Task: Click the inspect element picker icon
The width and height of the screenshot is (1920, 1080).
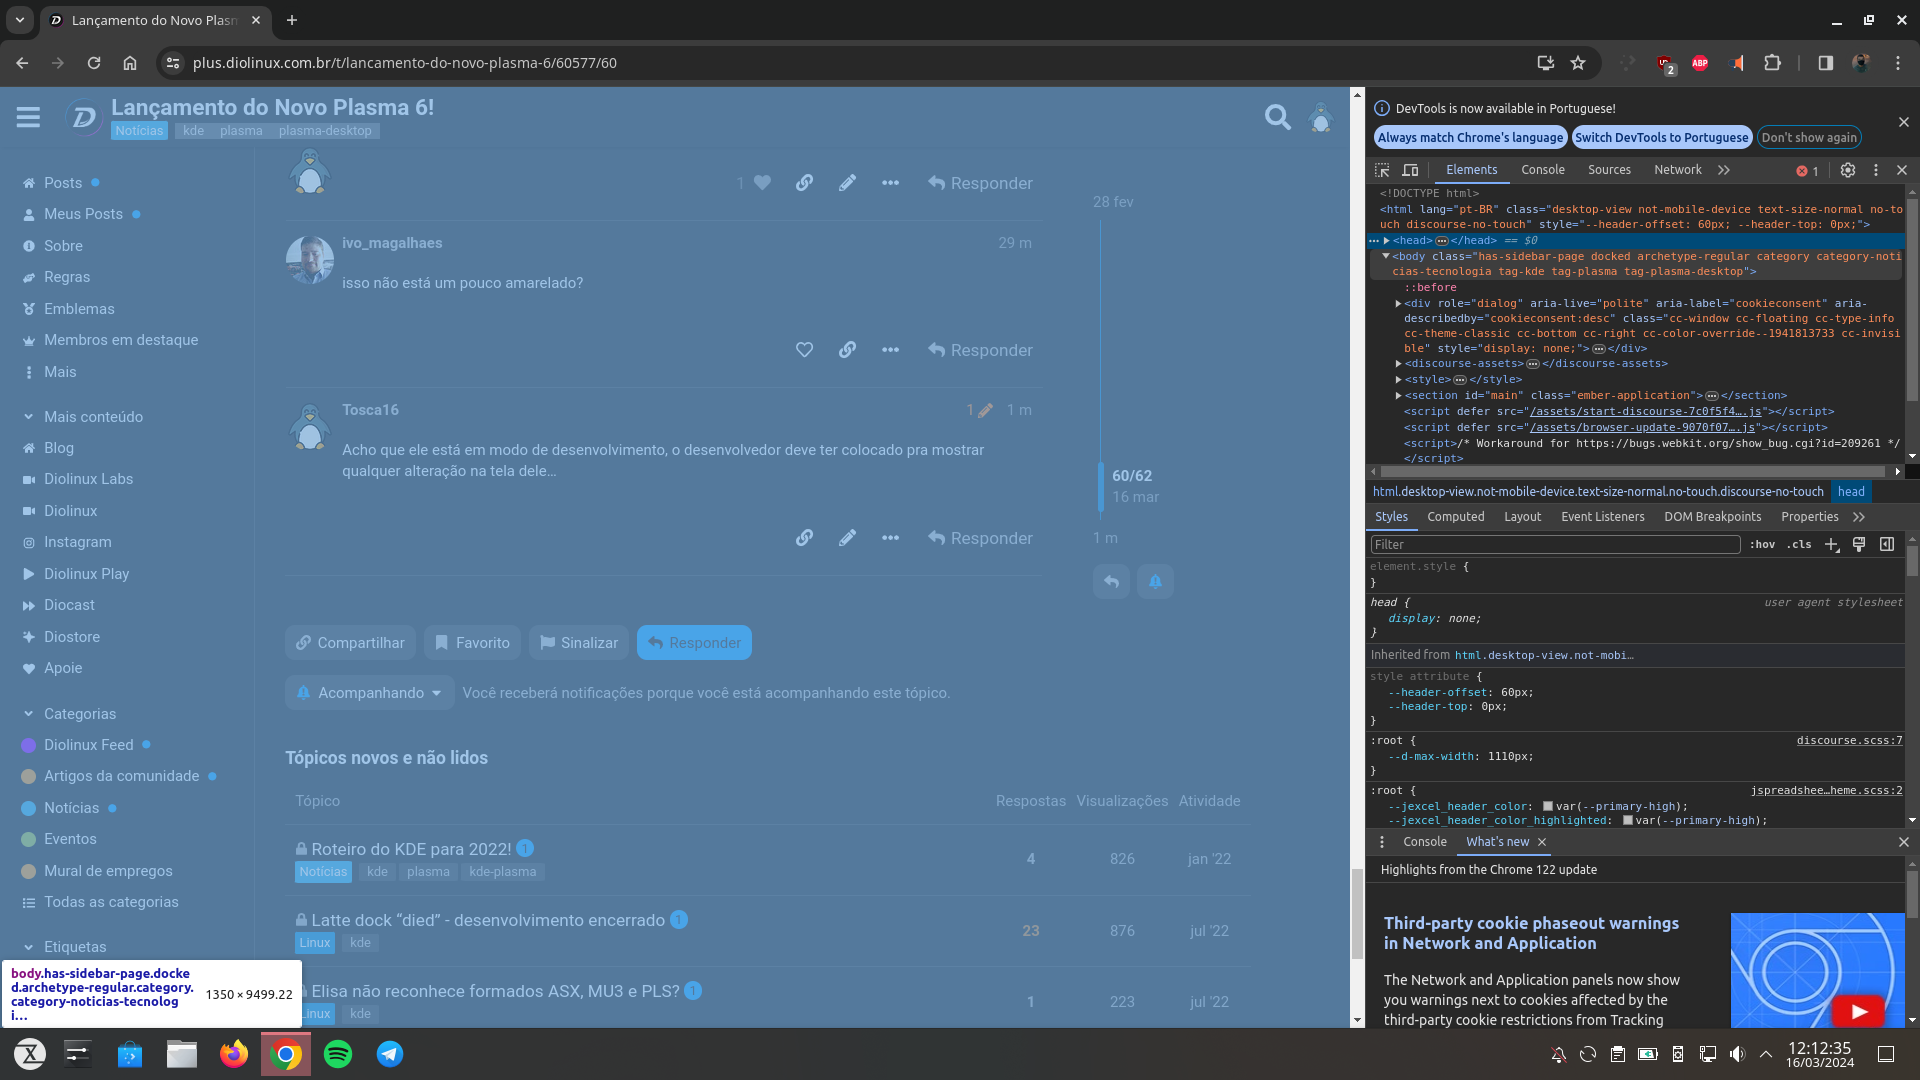Action: (x=1382, y=170)
